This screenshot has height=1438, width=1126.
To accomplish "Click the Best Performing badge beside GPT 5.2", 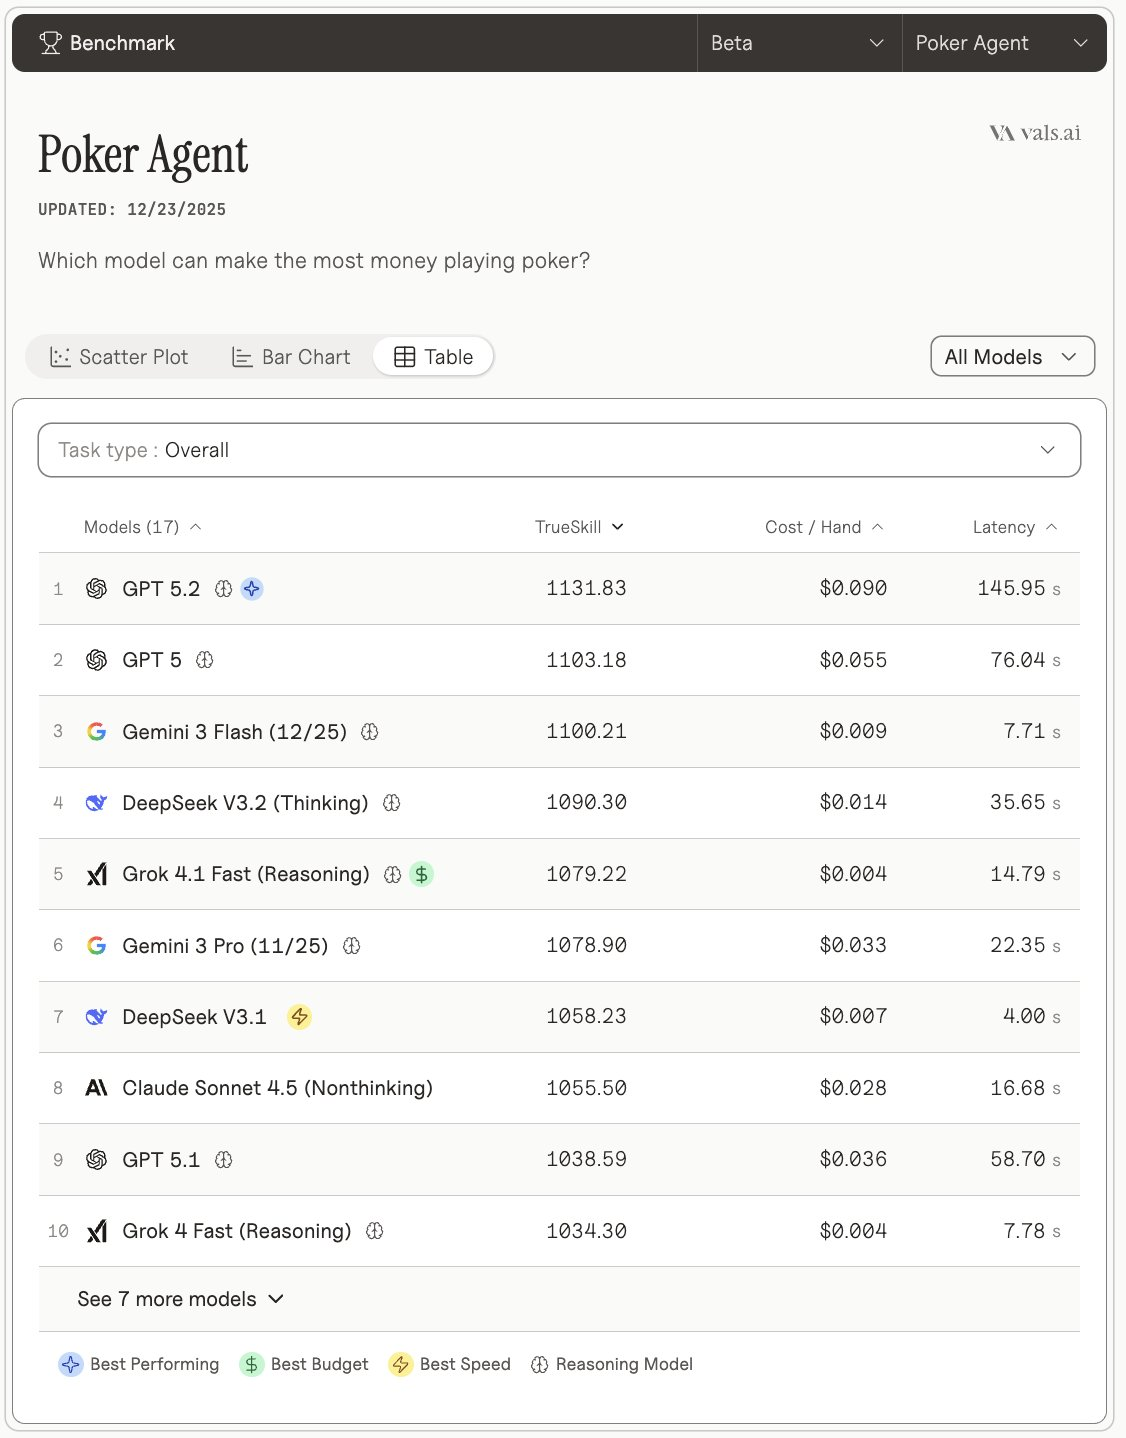I will 252,589.
